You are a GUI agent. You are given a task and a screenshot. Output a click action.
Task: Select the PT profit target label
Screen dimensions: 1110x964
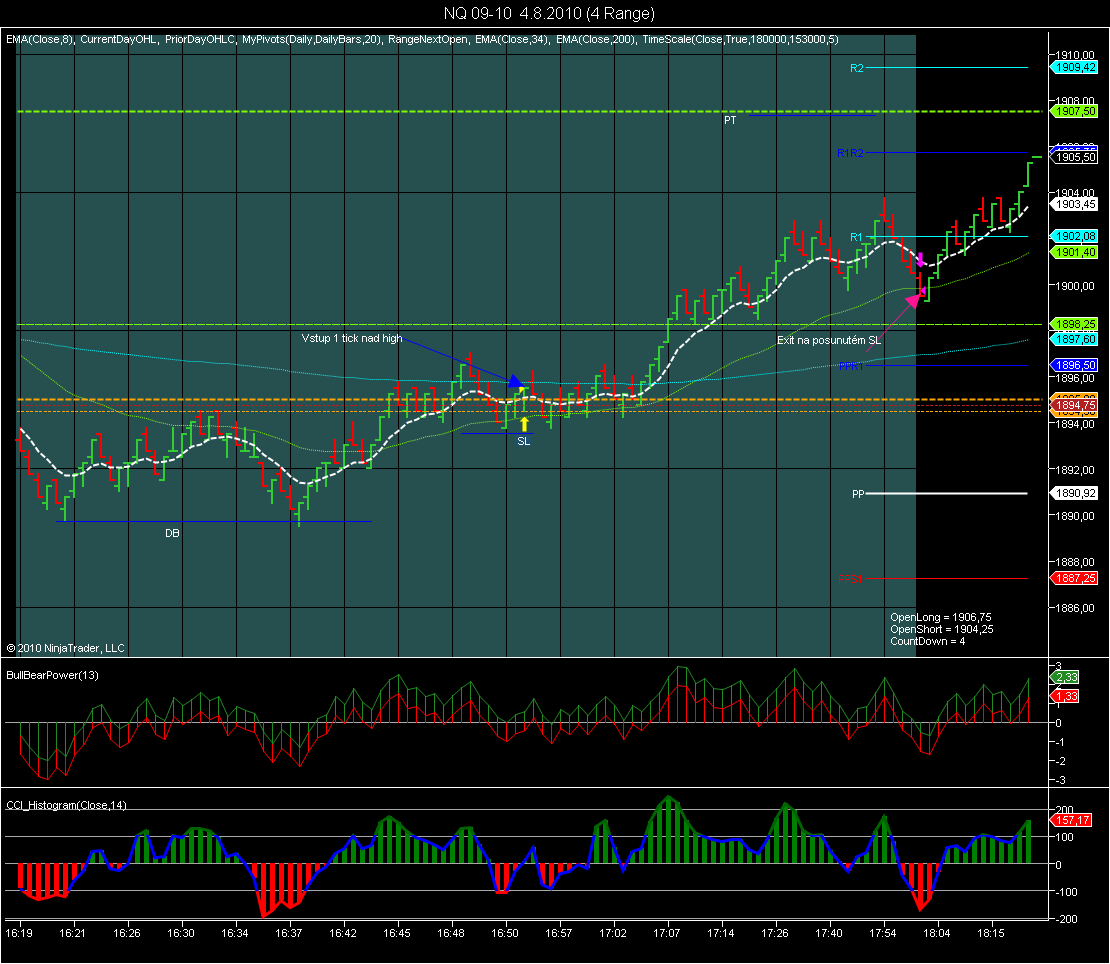(x=730, y=120)
